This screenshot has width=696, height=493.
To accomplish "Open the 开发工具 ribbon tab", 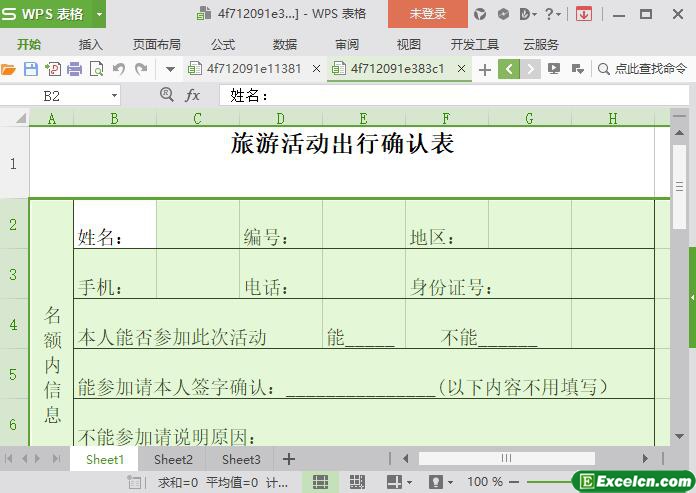I will tap(475, 44).
